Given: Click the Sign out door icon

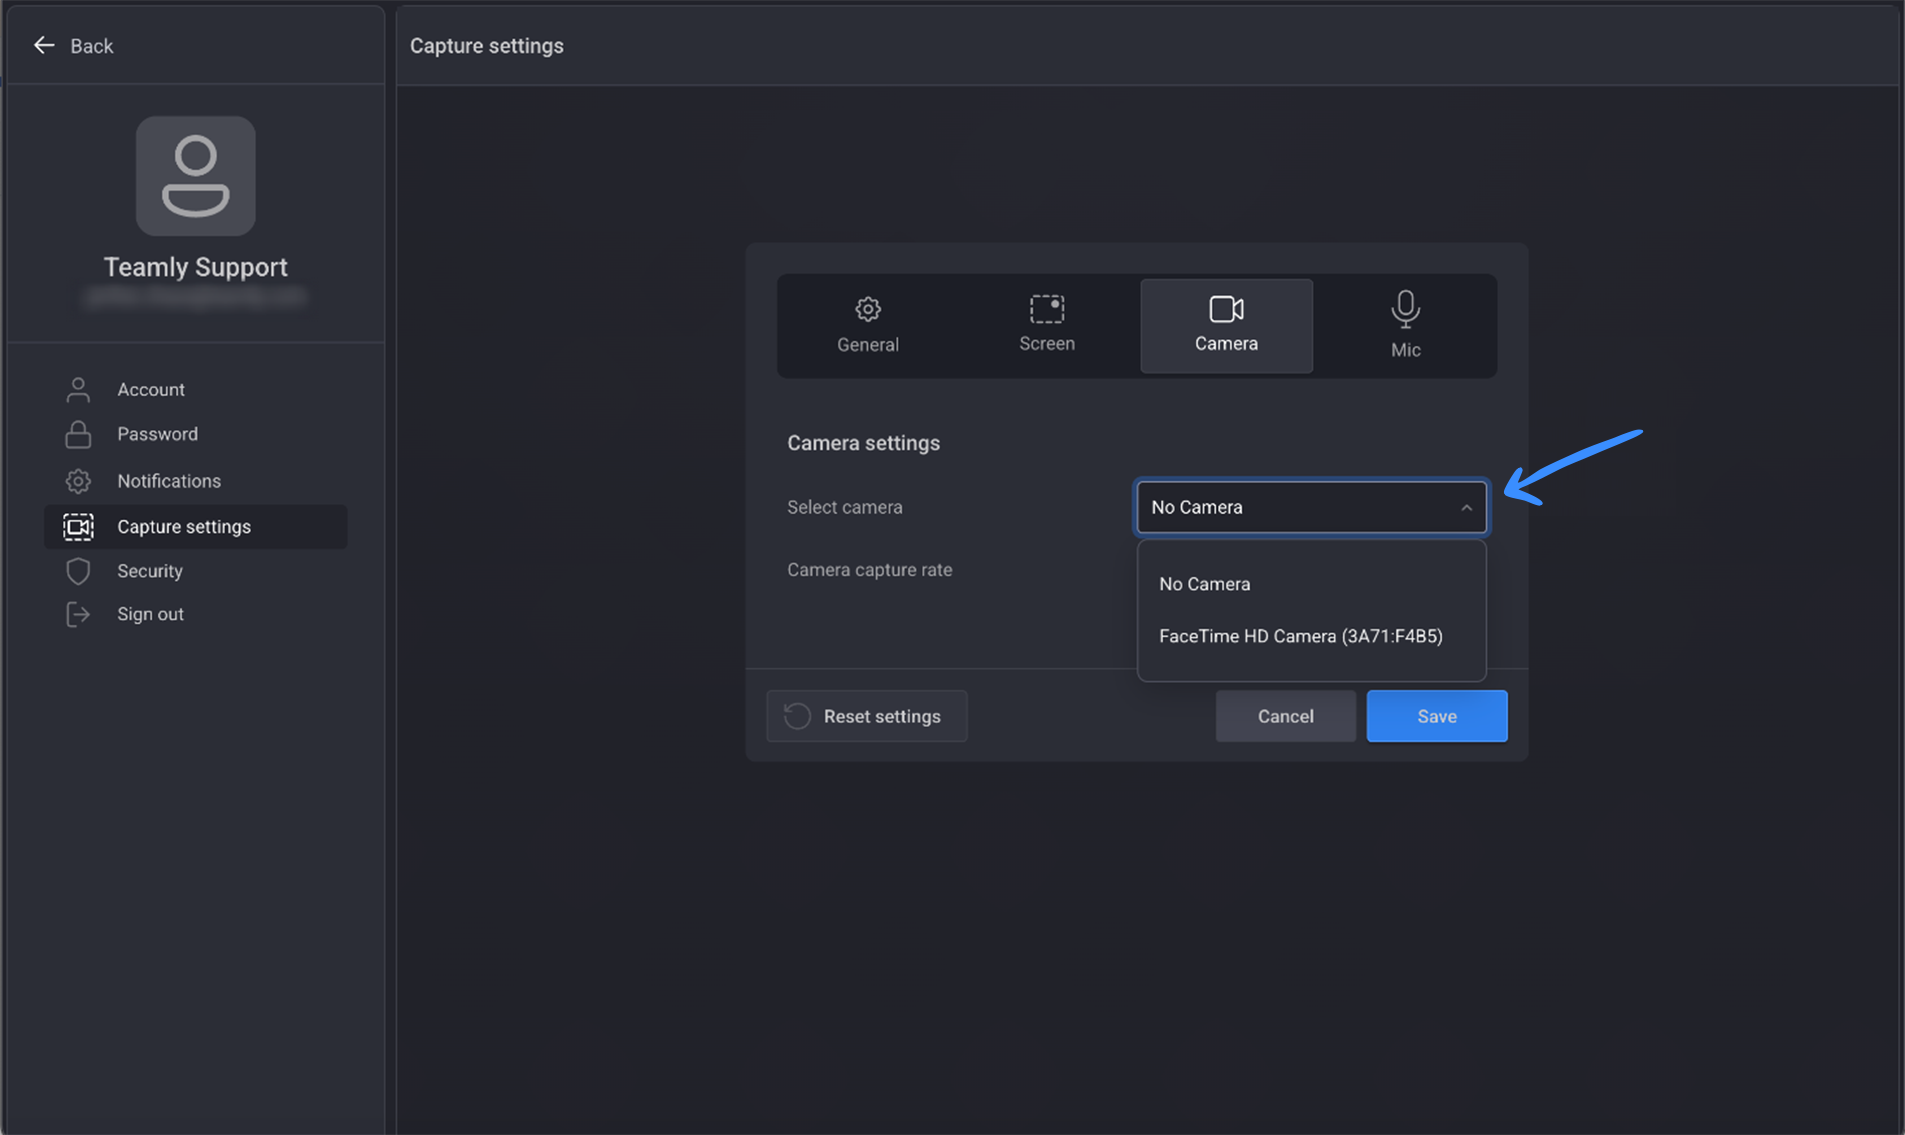Looking at the screenshot, I should click(78, 614).
